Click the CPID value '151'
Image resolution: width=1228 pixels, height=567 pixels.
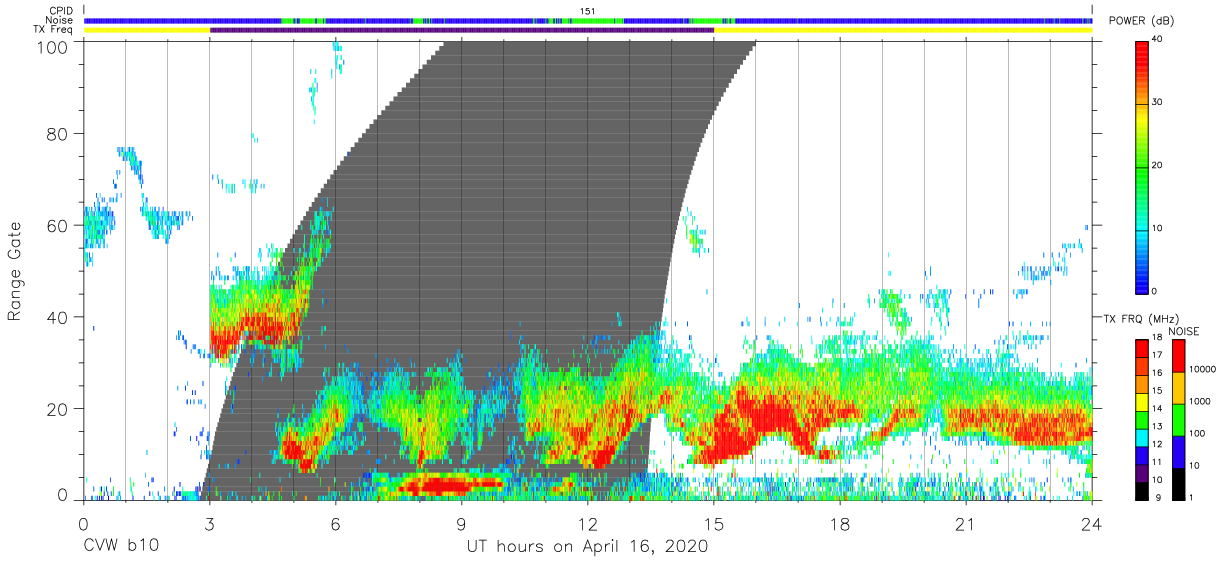[x=588, y=11]
